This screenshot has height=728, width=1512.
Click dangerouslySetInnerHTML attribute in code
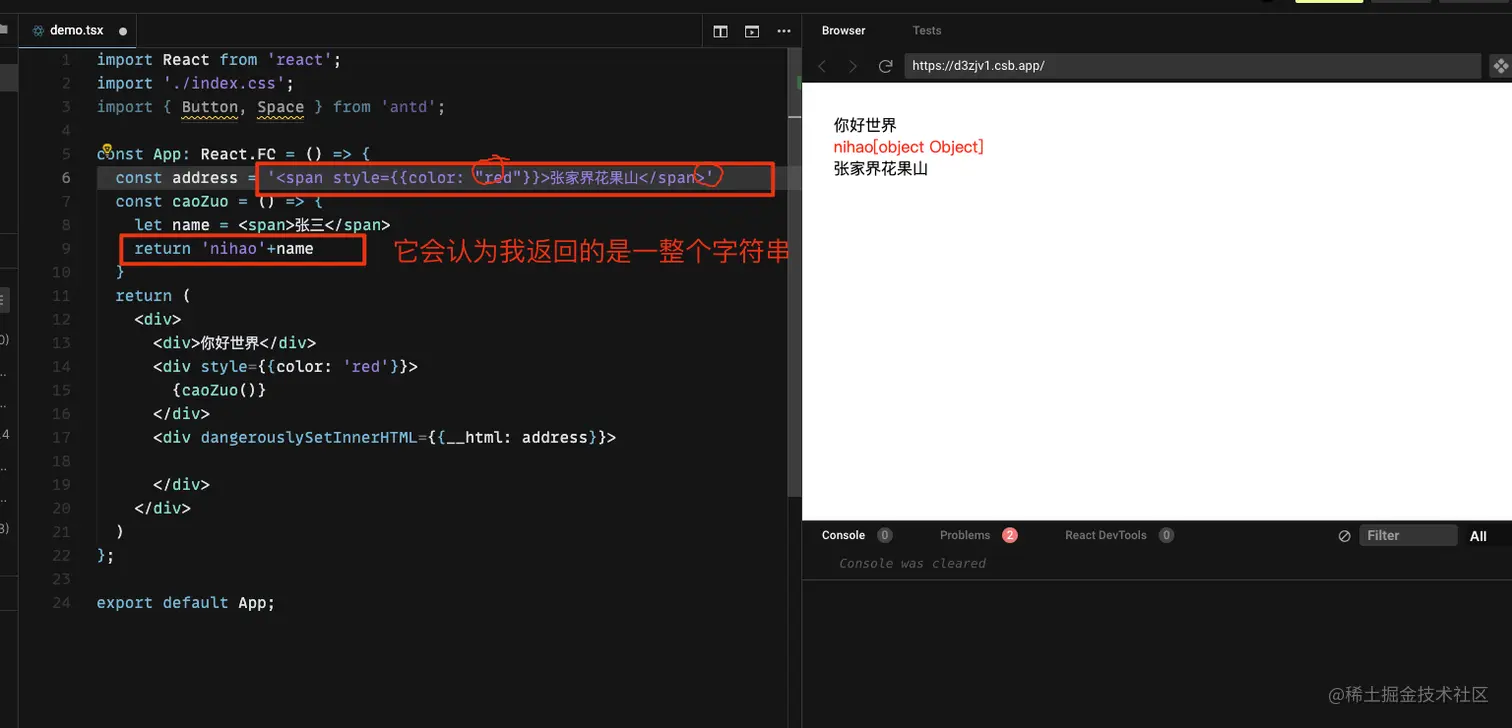(x=308, y=438)
